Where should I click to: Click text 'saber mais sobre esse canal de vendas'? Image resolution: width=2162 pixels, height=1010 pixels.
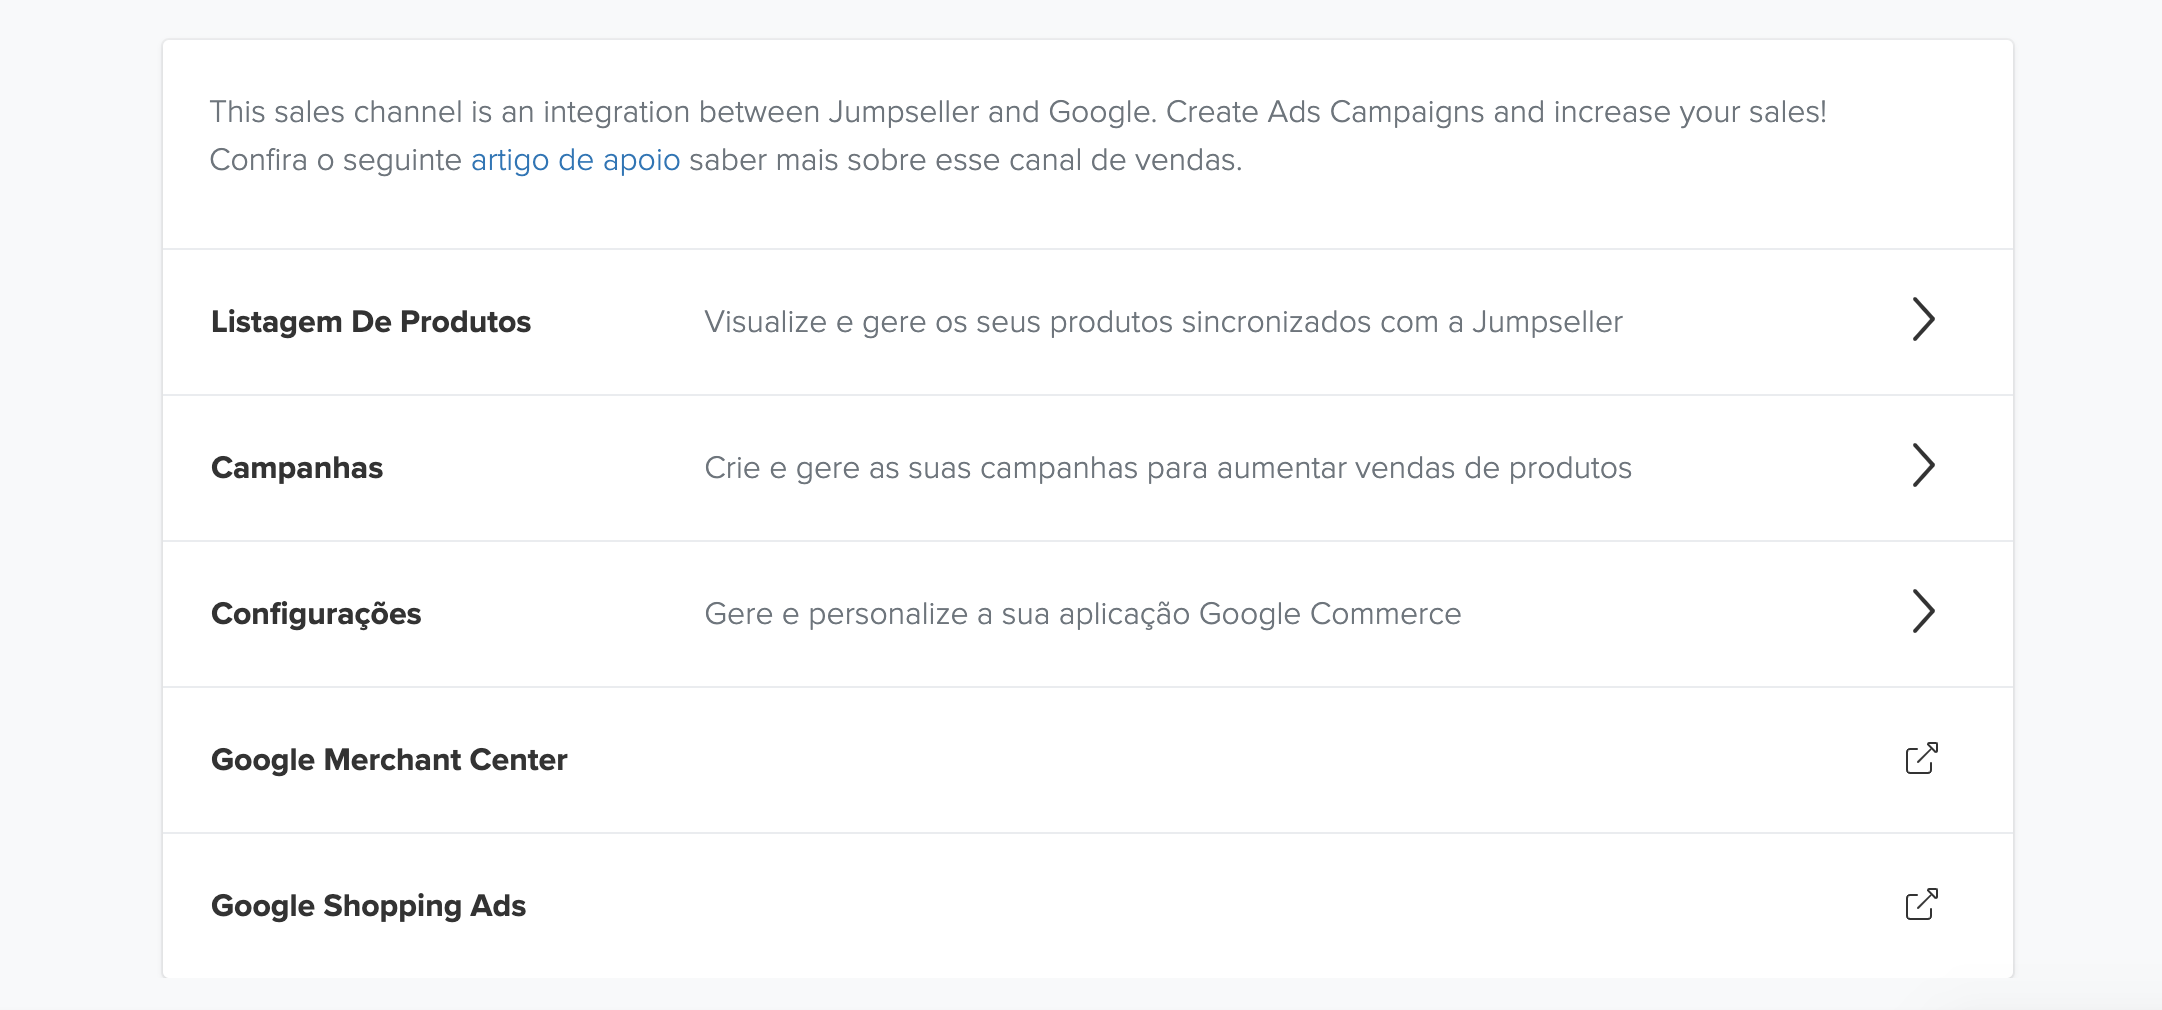964,160
